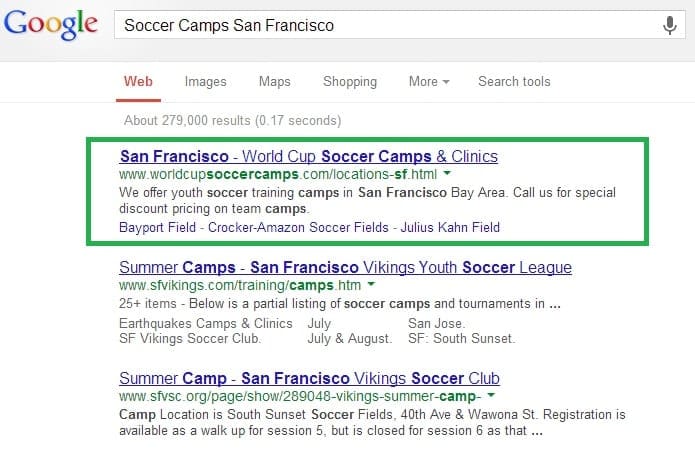The width and height of the screenshot is (695, 468).
Task: Visit the Julius Kahn Field sitelink
Action: [x=450, y=227]
